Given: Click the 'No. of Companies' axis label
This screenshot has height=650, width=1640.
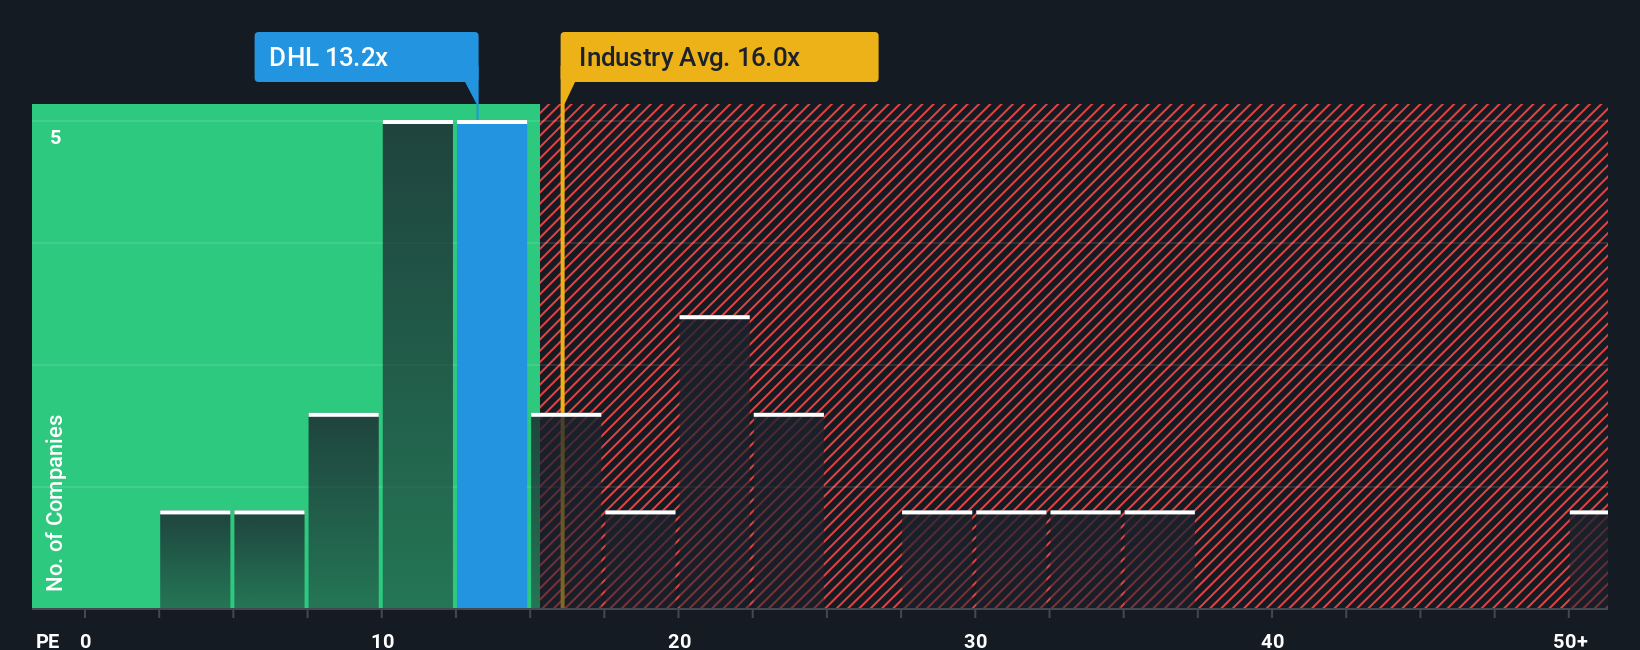Looking at the screenshot, I should 55,502.
